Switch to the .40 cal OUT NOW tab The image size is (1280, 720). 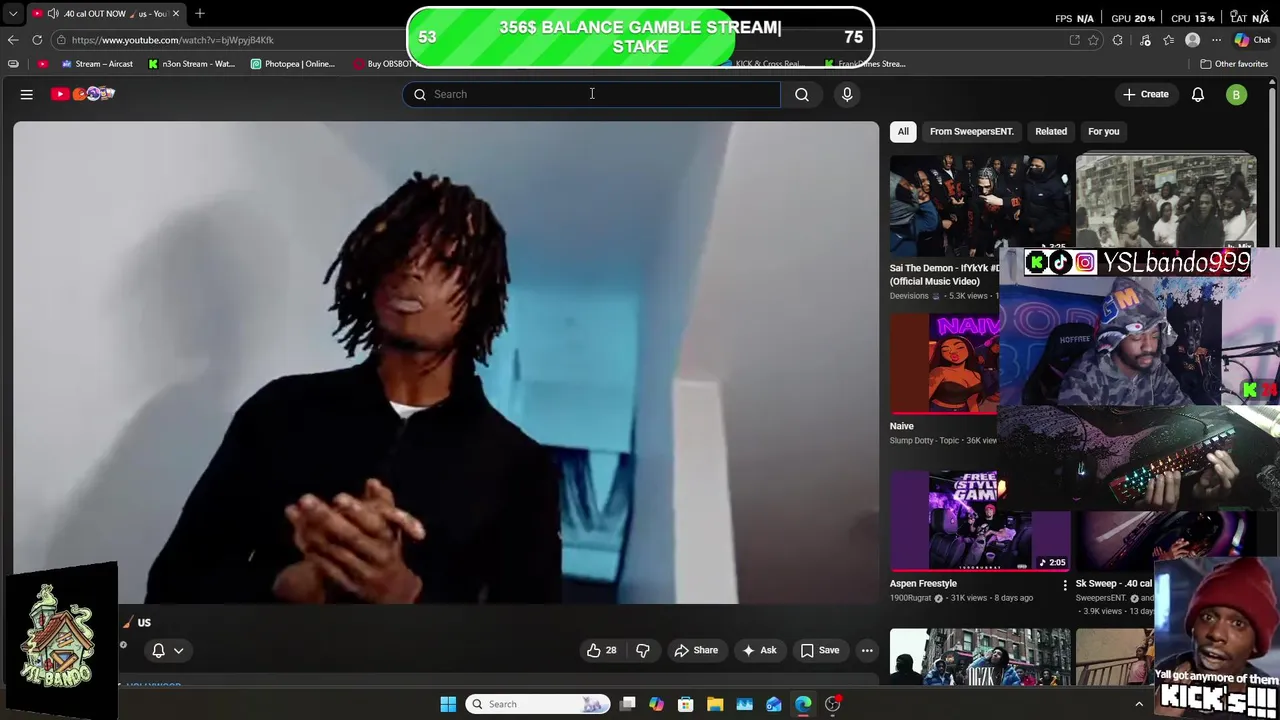pos(105,13)
